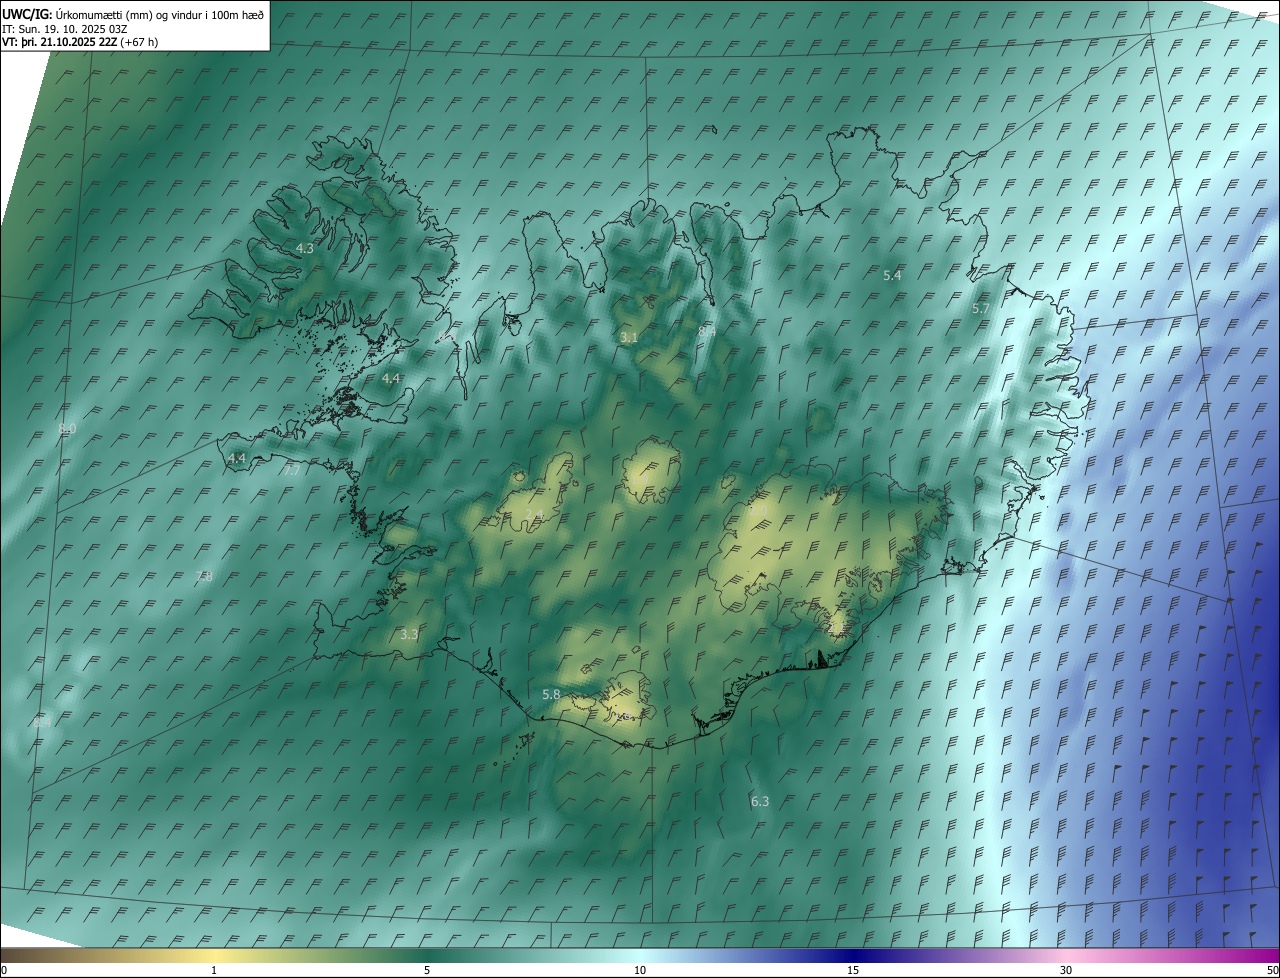This screenshot has height=978, width=1280.
Task: Pick the pink color above the 30 tick
Action: (1066, 955)
